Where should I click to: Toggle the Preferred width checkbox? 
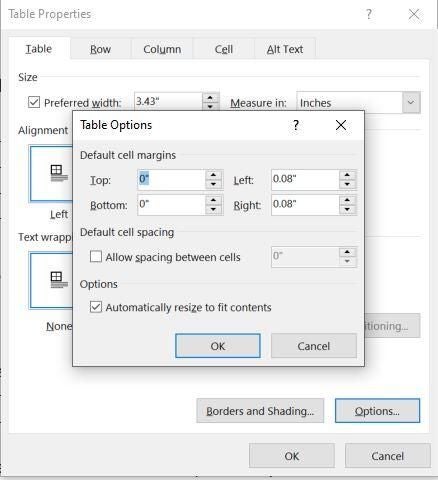coord(34,102)
